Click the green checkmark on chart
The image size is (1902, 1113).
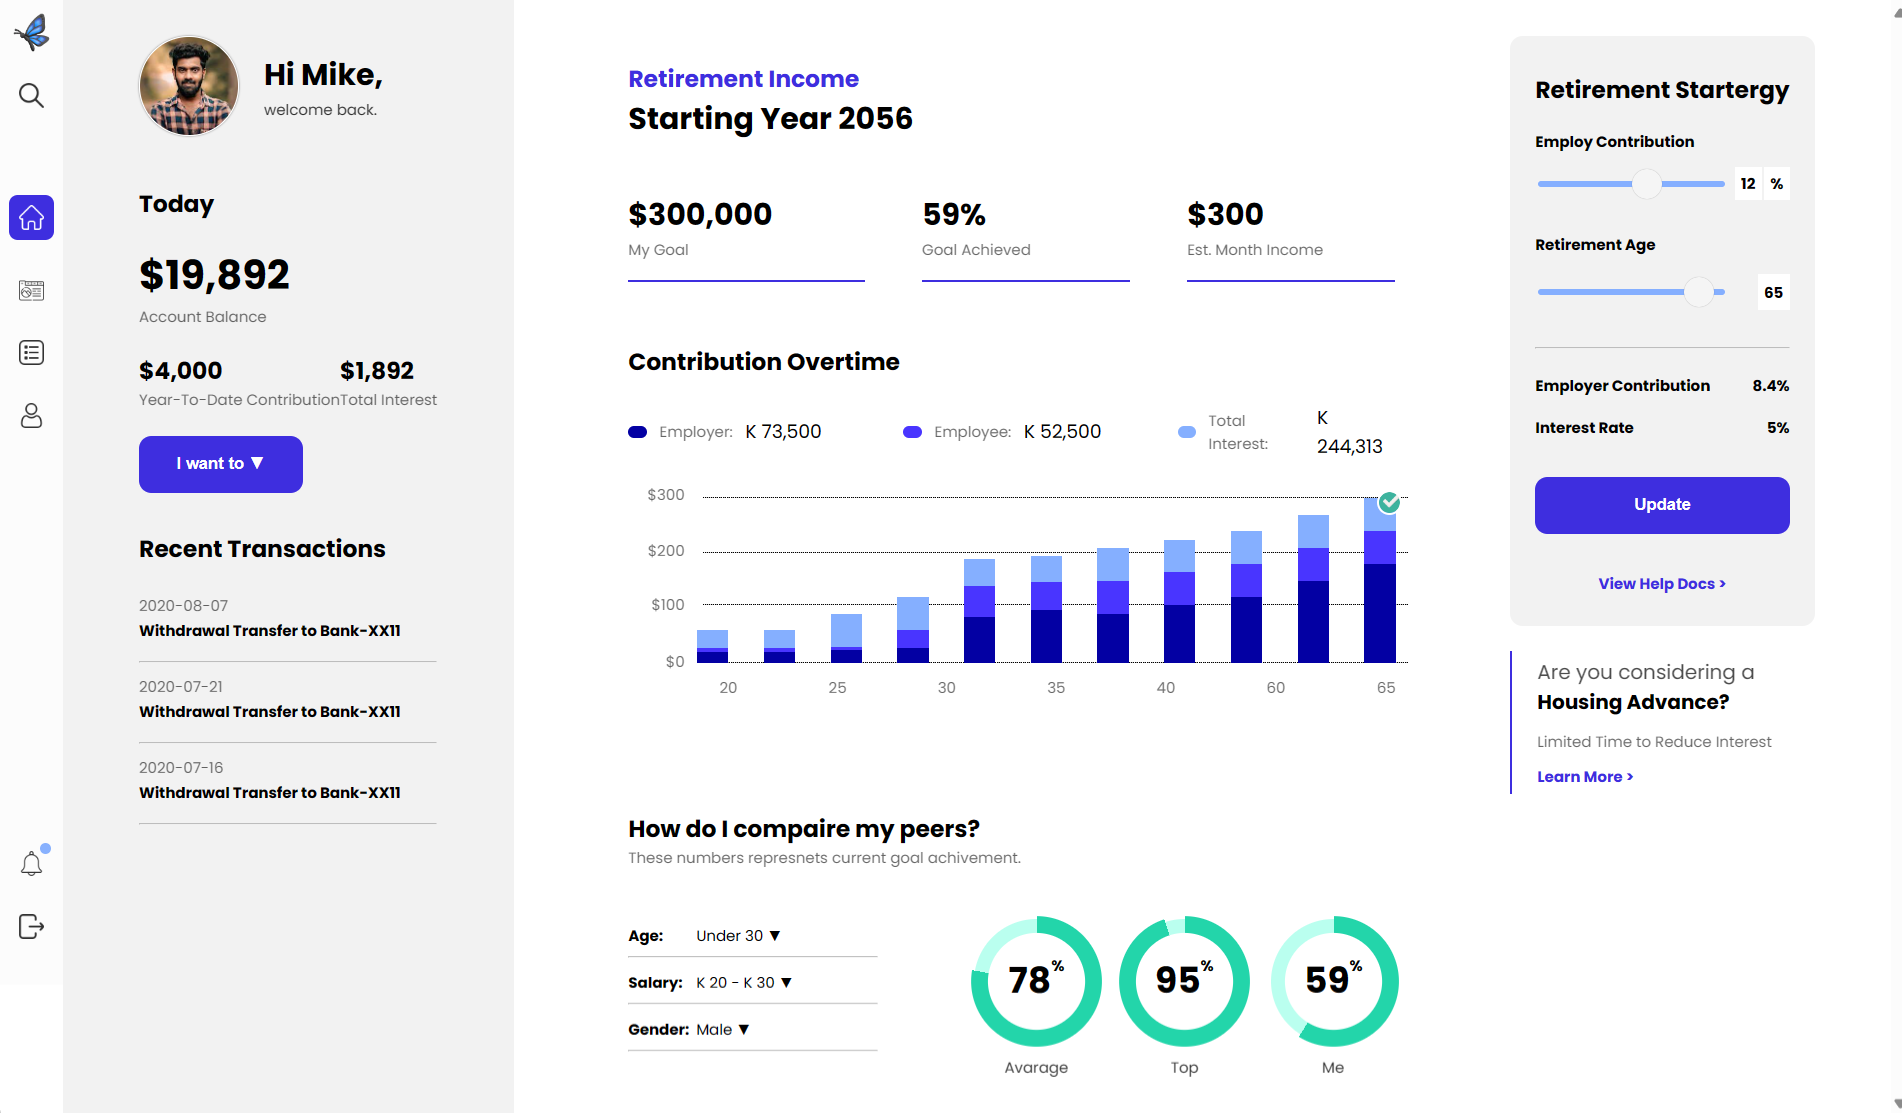[x=1389, y=502]
